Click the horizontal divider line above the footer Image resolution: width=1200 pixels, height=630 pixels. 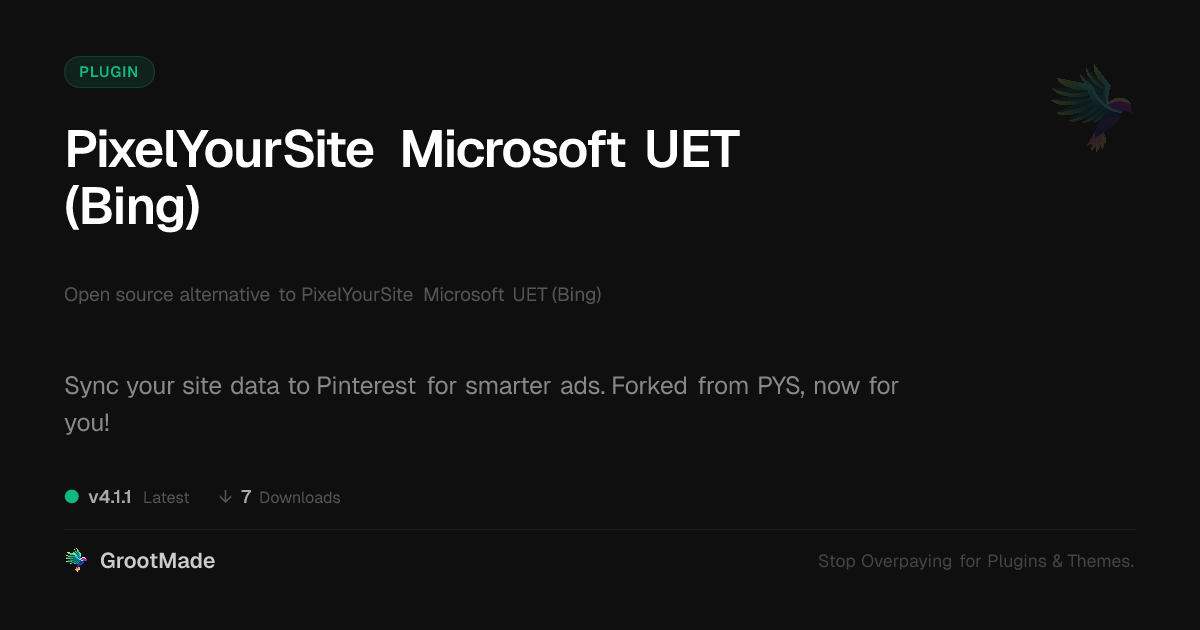coord(600,529)
